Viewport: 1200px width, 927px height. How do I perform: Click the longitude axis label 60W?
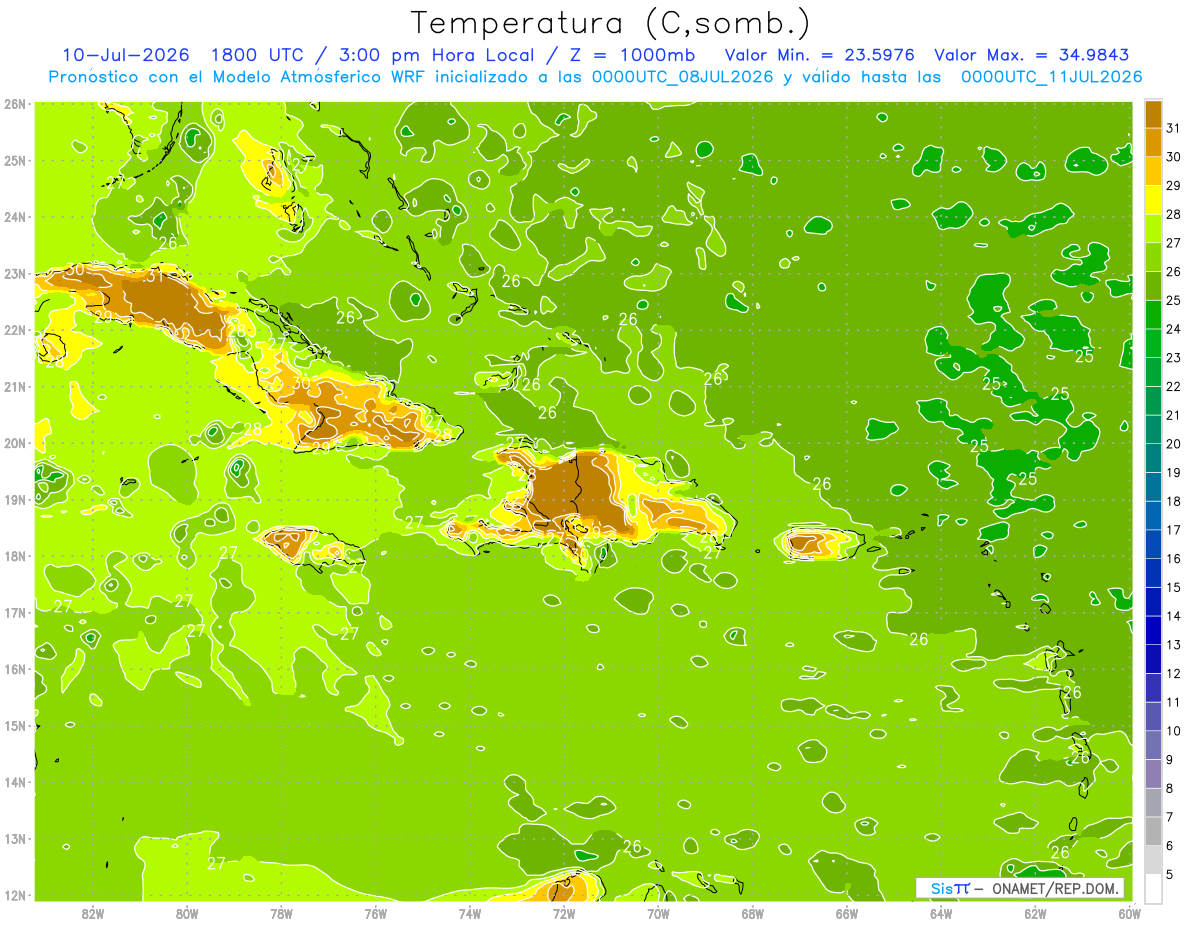coord(1129,913)
